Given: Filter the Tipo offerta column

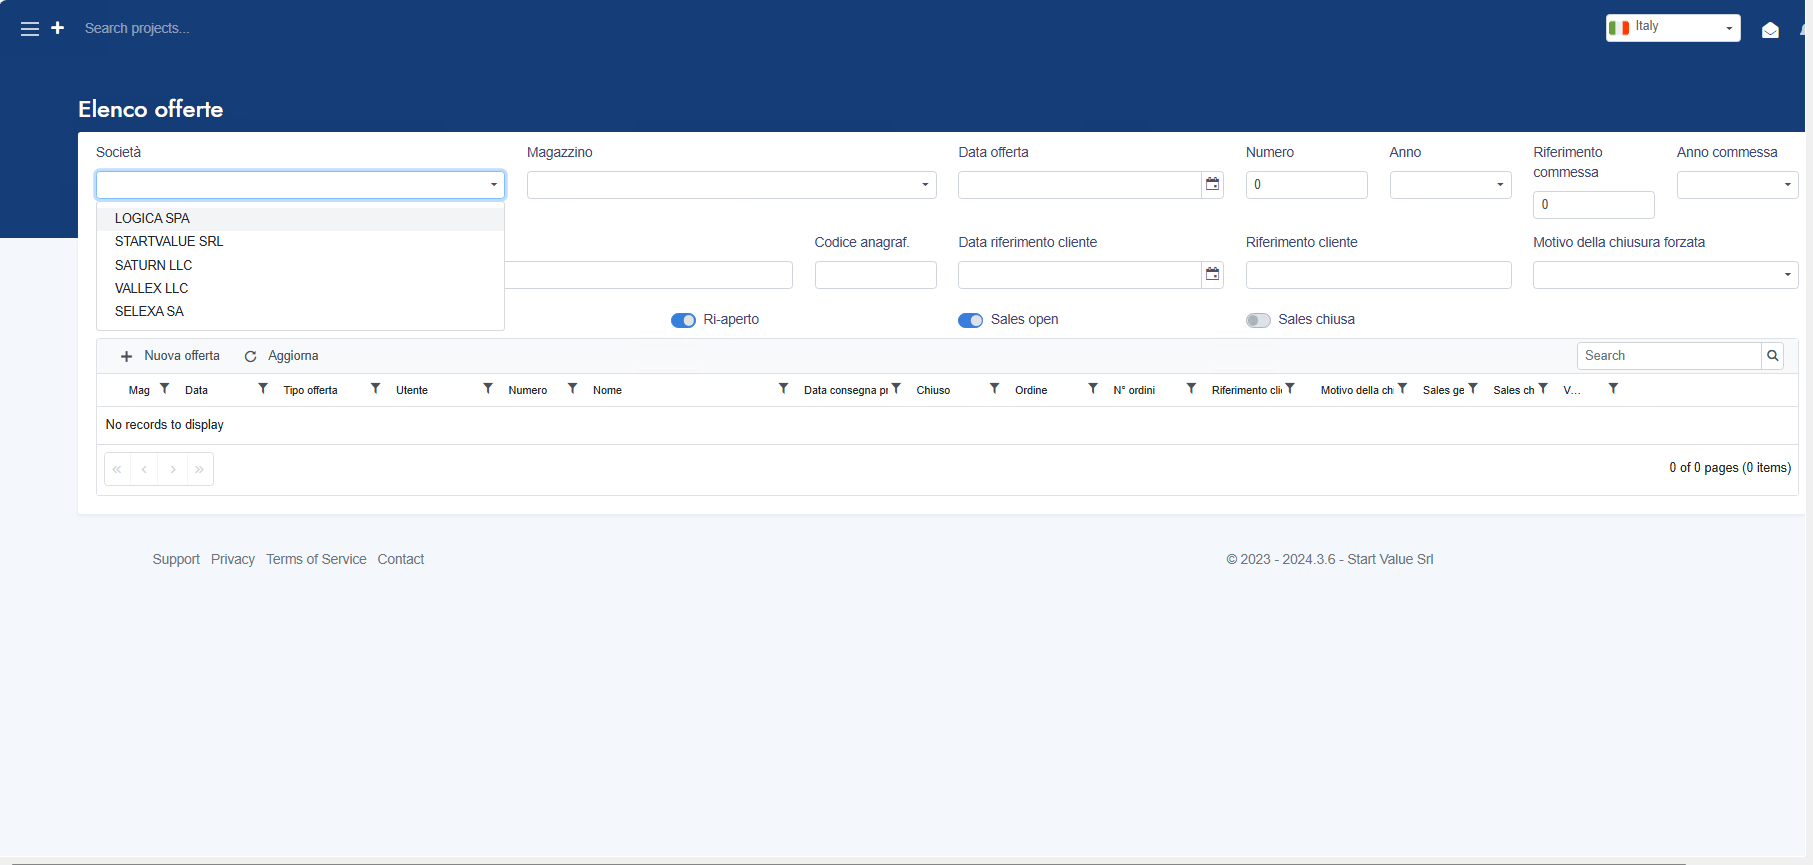Looking at the screenshot, I should [376, 389].
